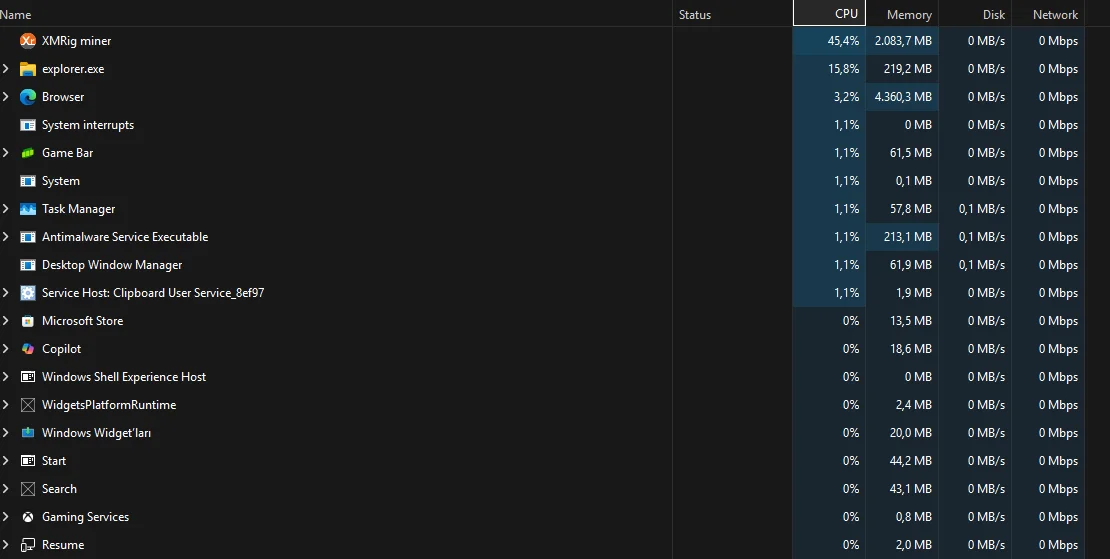
Task: Click the Antimalware Service Executable icon
Action: (28, 237)
